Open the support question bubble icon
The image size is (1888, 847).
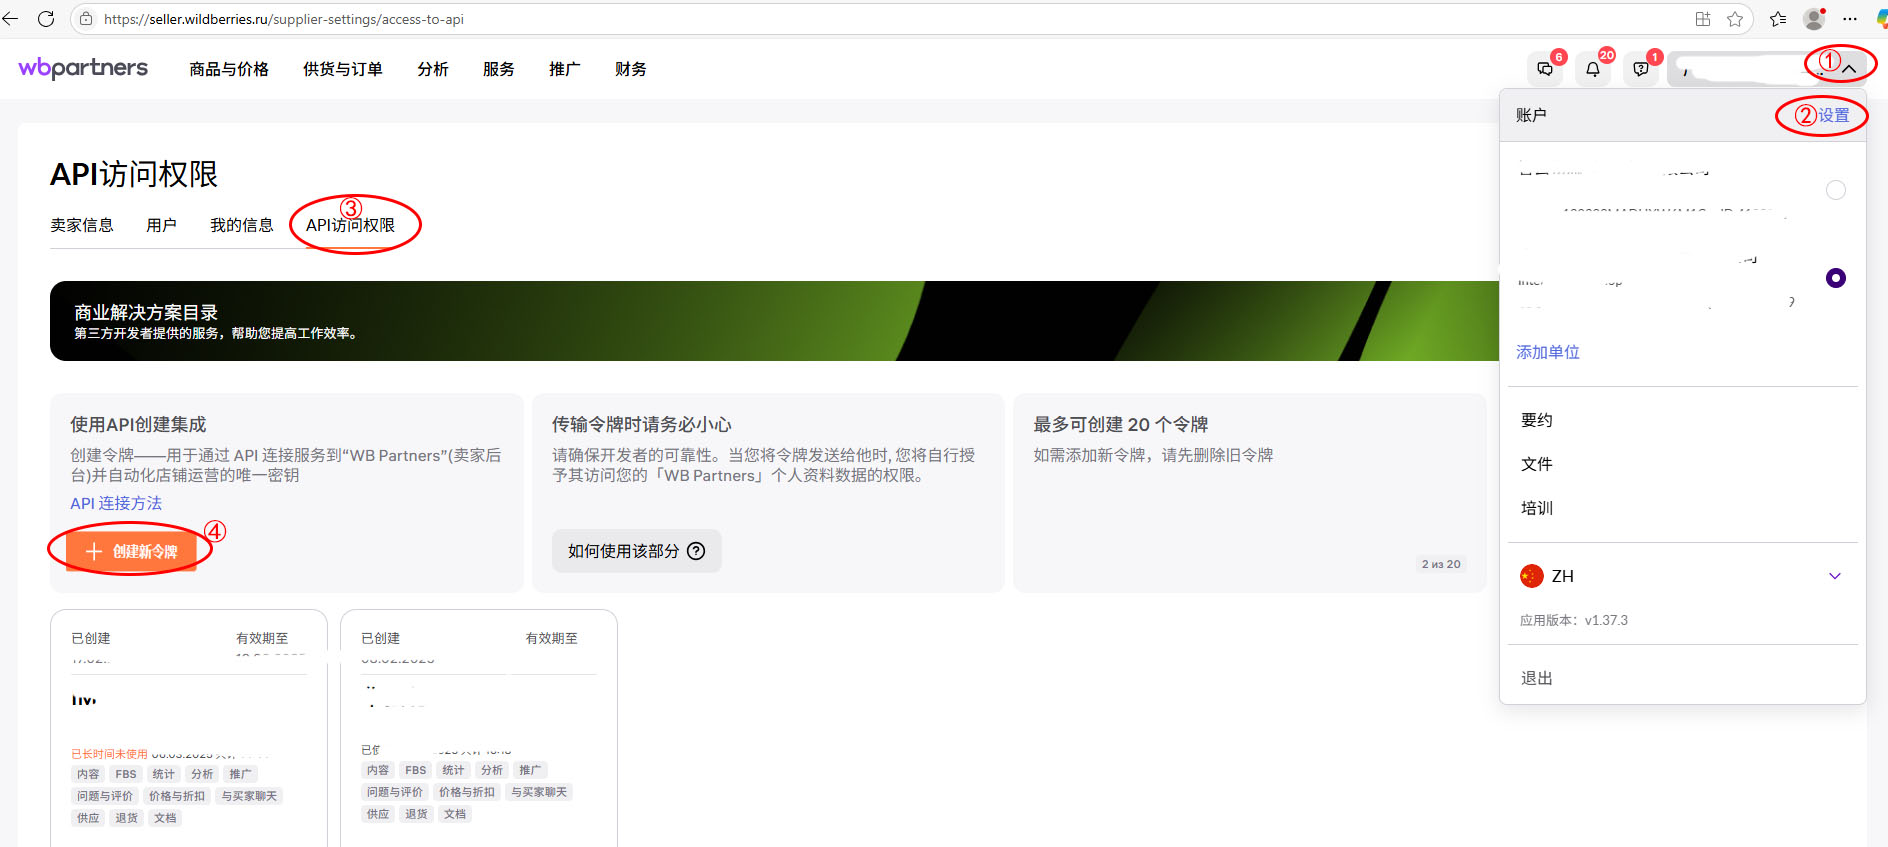pos(1641,69)
